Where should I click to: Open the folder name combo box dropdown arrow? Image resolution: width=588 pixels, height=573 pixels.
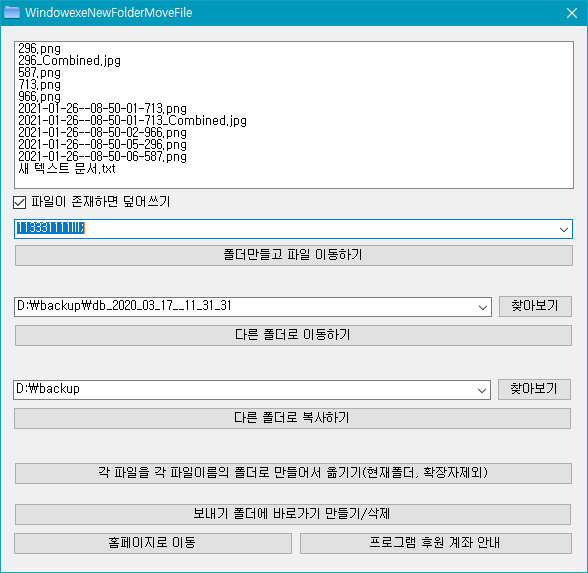(564, 230)
